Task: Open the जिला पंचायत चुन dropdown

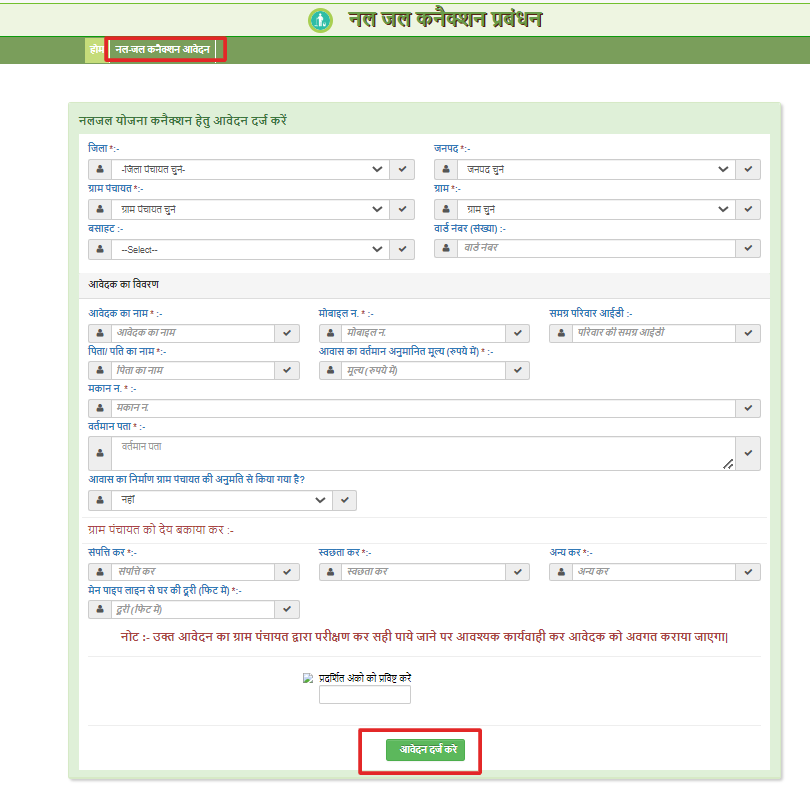Action: pyautogui.click(x=251, y=169)
